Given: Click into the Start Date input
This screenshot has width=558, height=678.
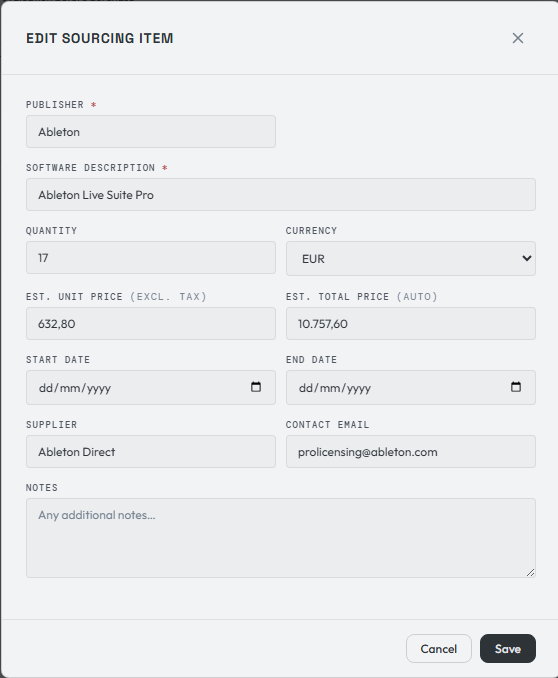Looking at the screenshot, I should tap(151, 387).
